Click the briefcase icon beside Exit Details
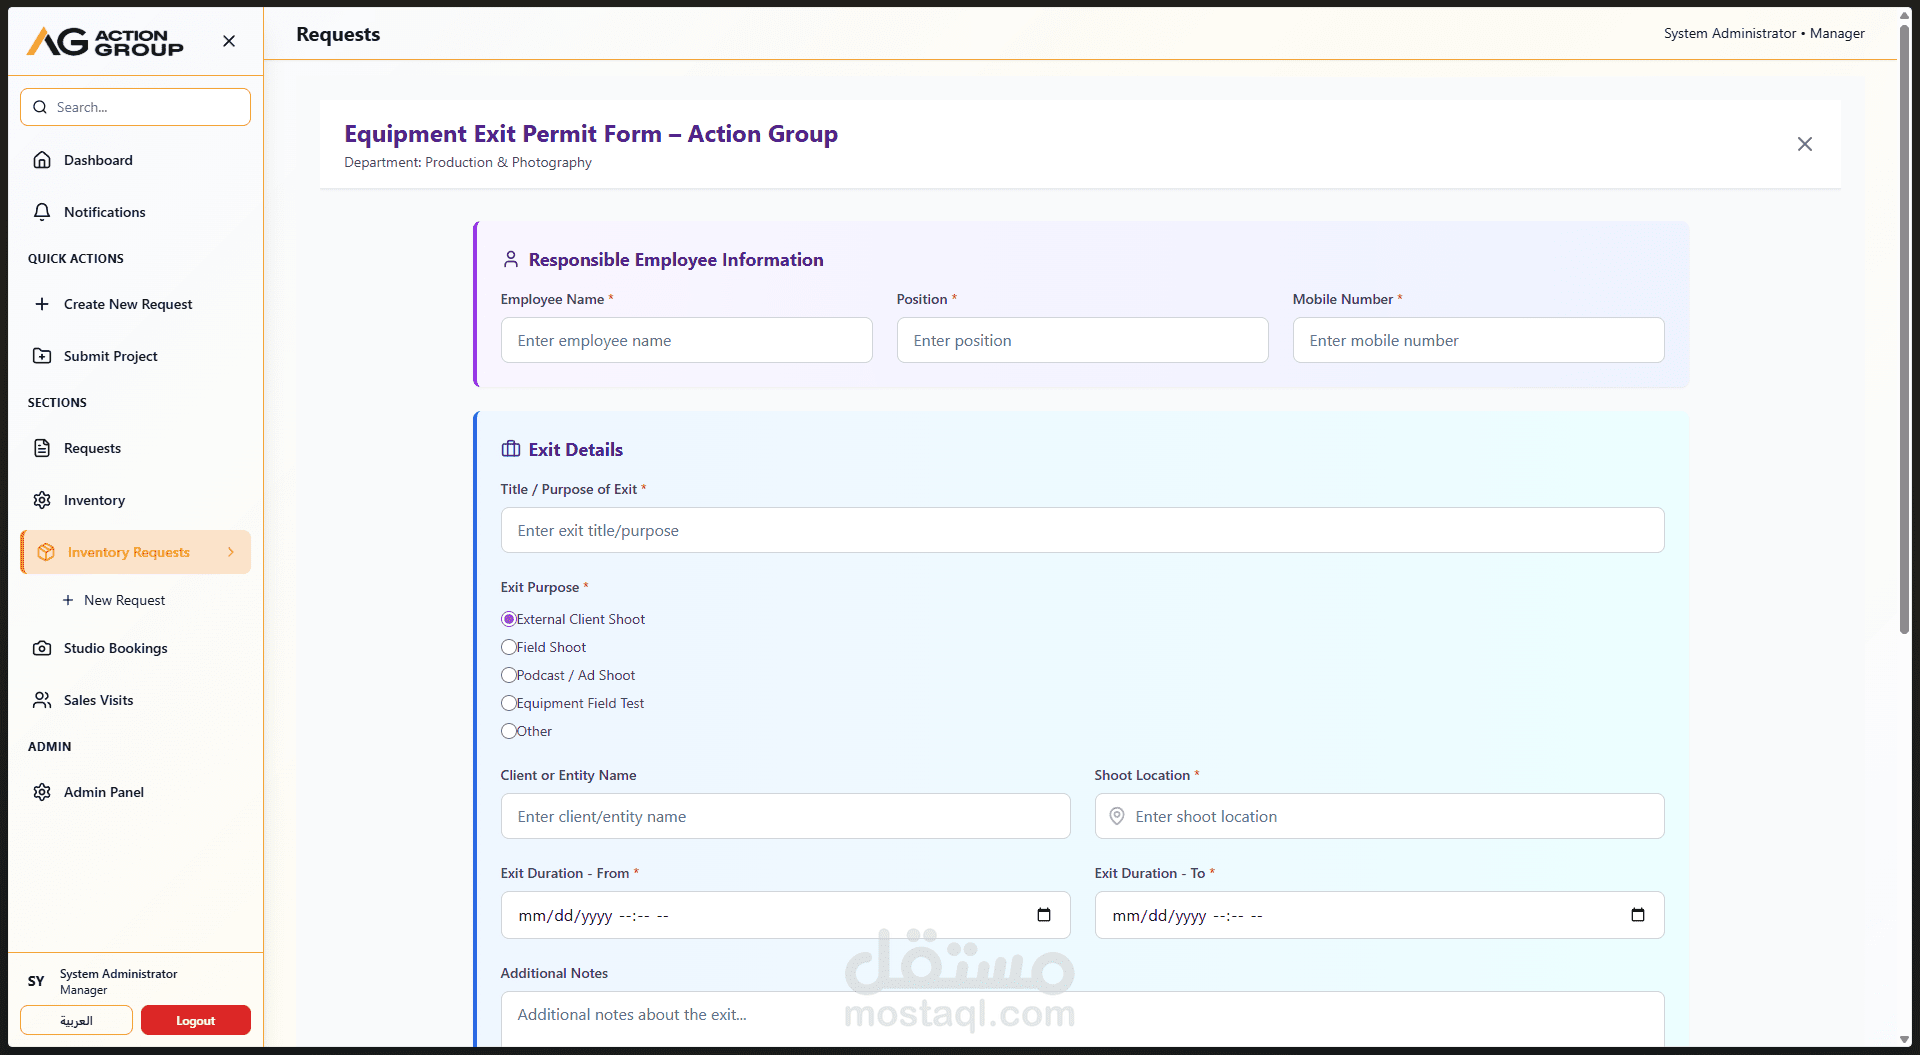This screenshot has width=1920, height=1055. pos(511,449)
